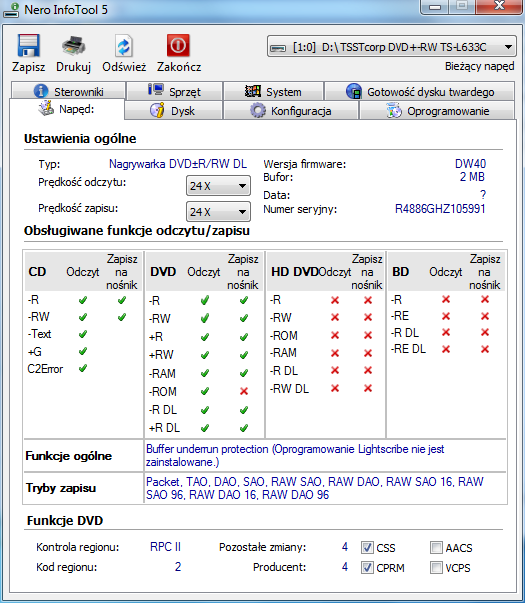Toggle the CPRM checkbox

point(367,567)
